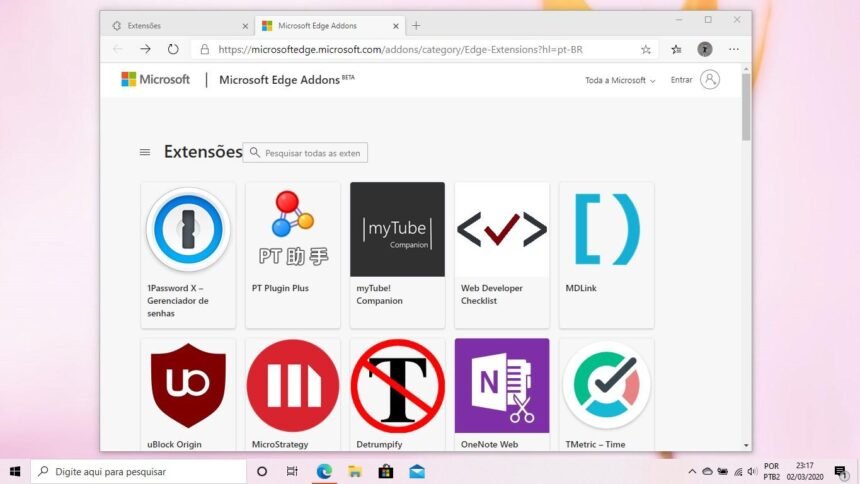This screenshot has height=484, width=860.
Task: Click the Digite aqui para pesquisar box
Action: [x=138, y=471]
